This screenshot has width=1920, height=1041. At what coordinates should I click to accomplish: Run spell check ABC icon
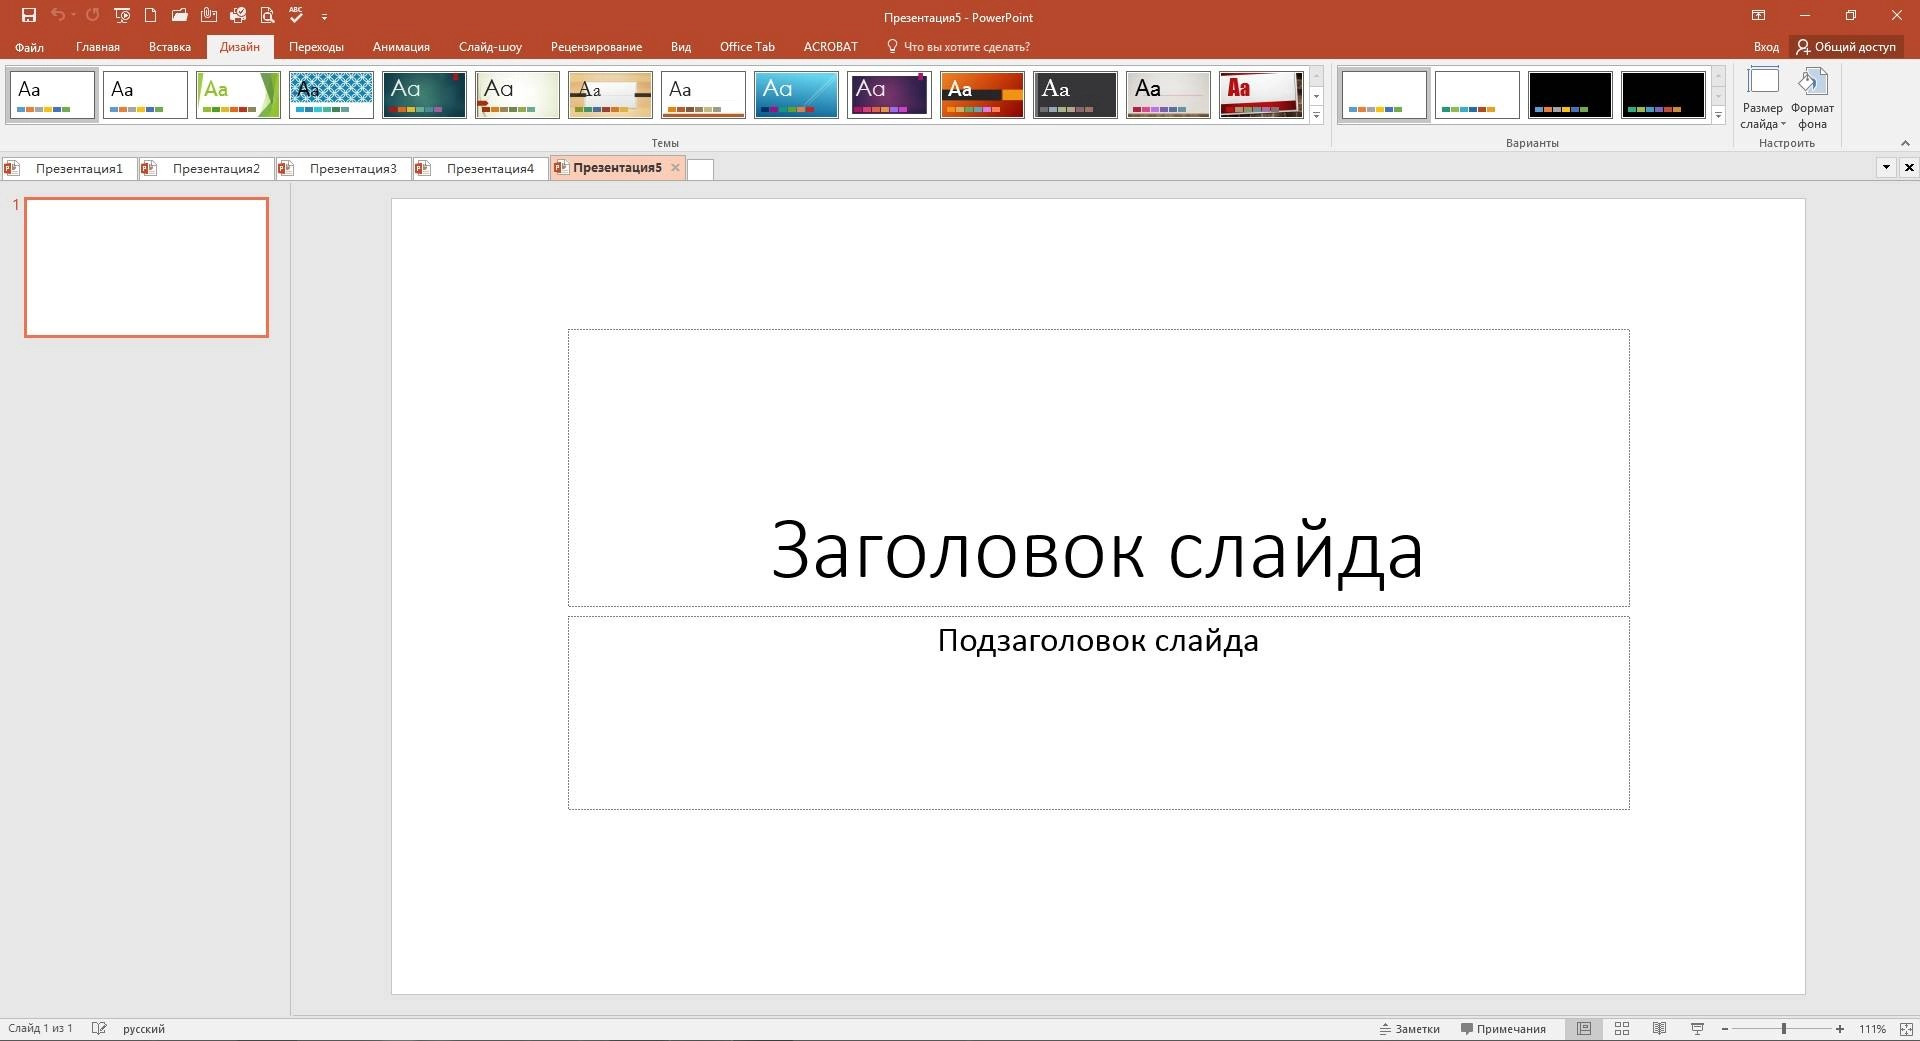tap(296, 16)
